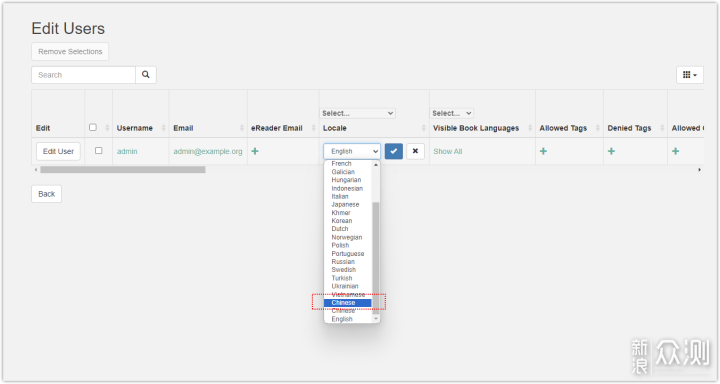Click the Edit User button

pyautogui.click(x=58, y=151)
